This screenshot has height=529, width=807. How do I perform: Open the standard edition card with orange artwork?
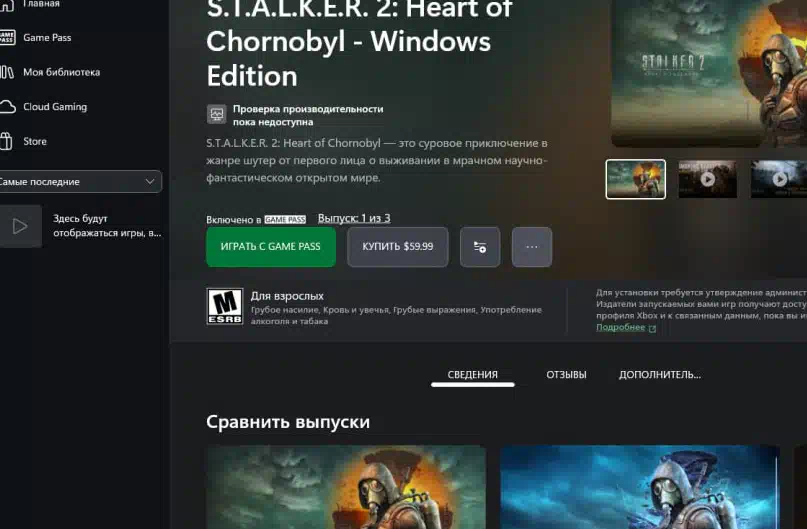tap(346, 487)
